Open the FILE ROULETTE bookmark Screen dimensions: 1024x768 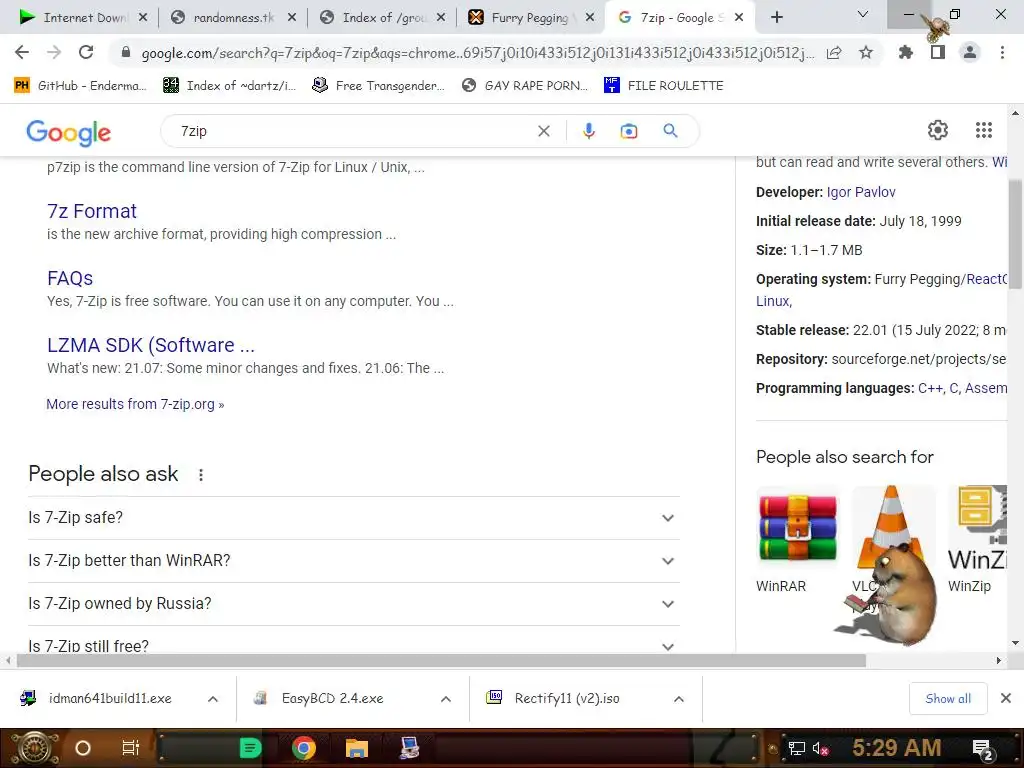[664, 86]
